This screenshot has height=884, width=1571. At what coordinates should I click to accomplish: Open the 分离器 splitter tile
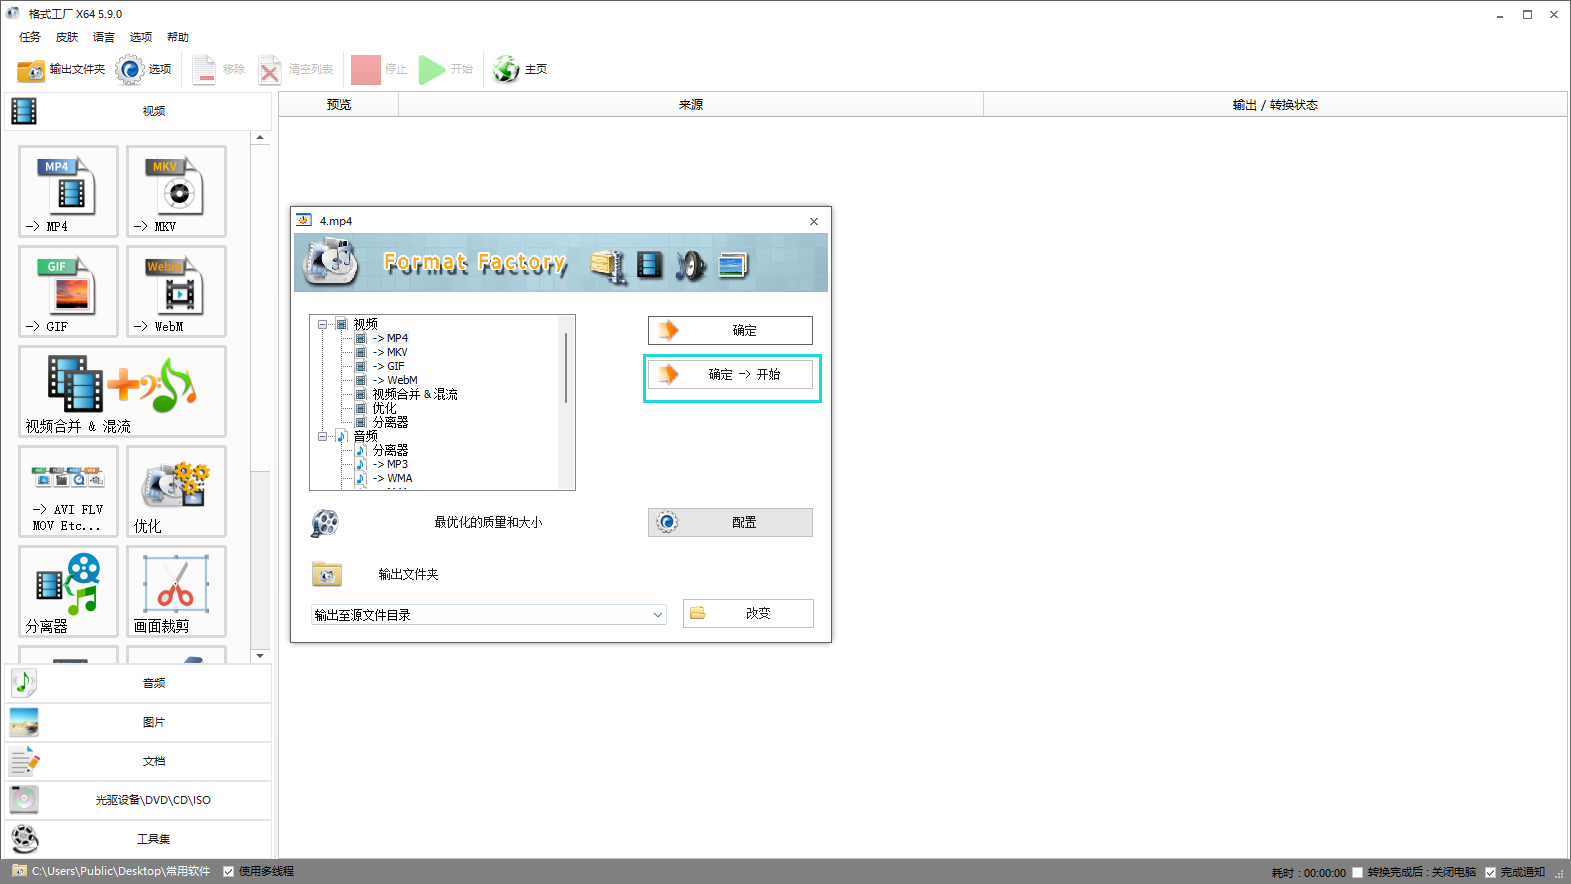(68, 591)
